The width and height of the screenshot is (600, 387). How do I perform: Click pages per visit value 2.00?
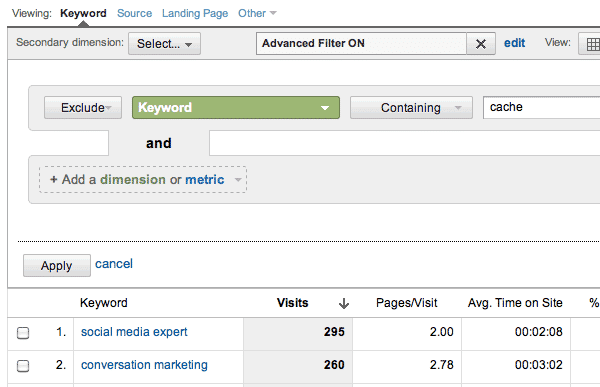442,332
